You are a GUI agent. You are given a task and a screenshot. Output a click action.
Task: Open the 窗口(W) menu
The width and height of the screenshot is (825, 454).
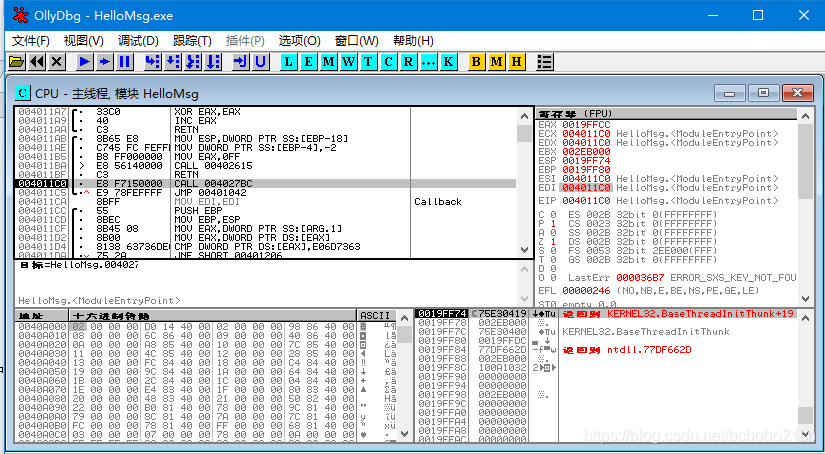point(356,41)
